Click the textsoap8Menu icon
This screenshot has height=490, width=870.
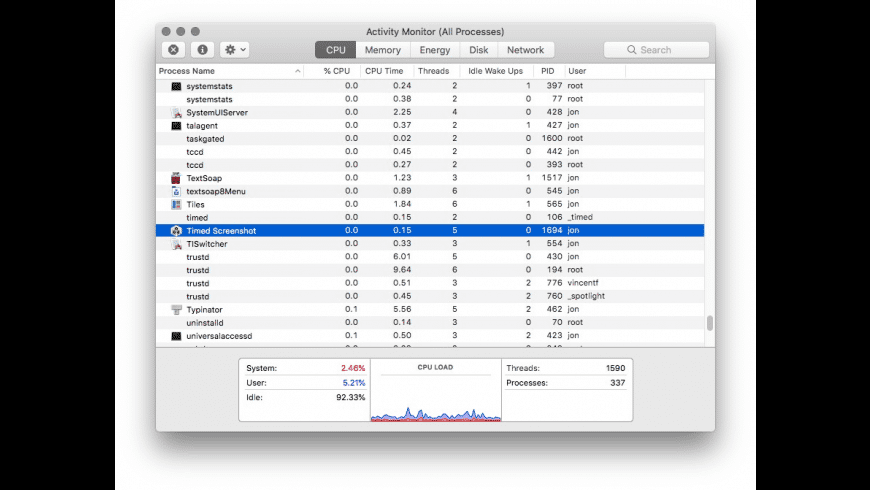[x=176, y=191]
